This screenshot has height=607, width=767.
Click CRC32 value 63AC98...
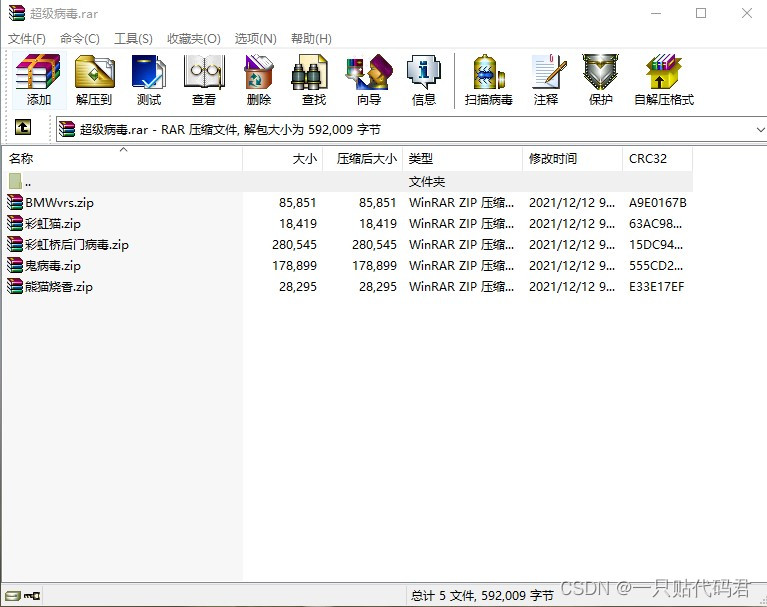coord(655,224)
